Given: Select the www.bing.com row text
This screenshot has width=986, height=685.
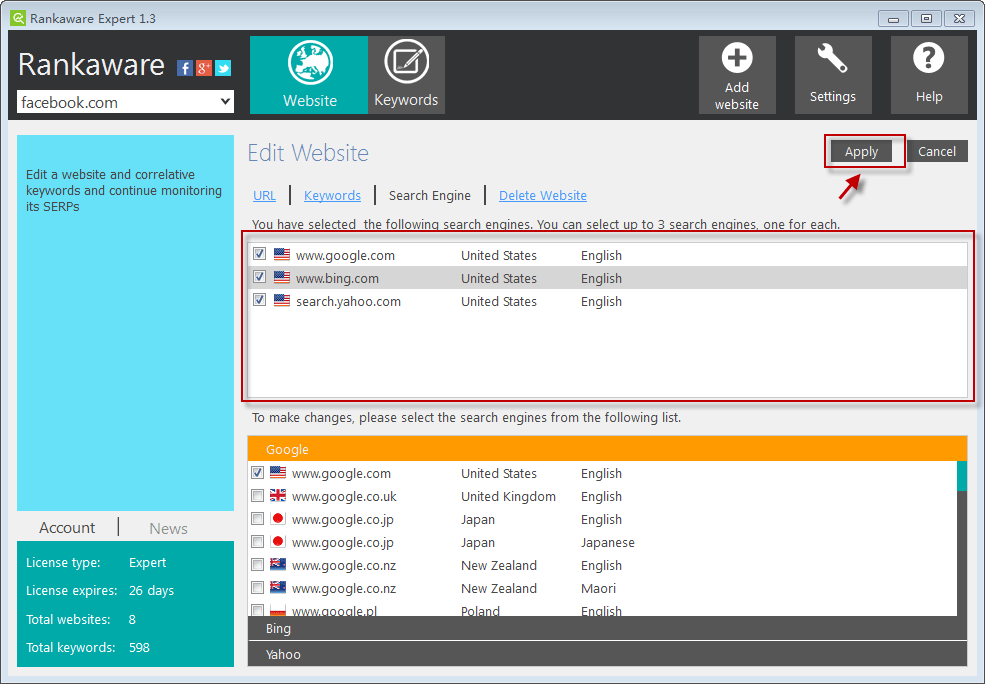Looking at the screenshot, I should pos(337,278).
